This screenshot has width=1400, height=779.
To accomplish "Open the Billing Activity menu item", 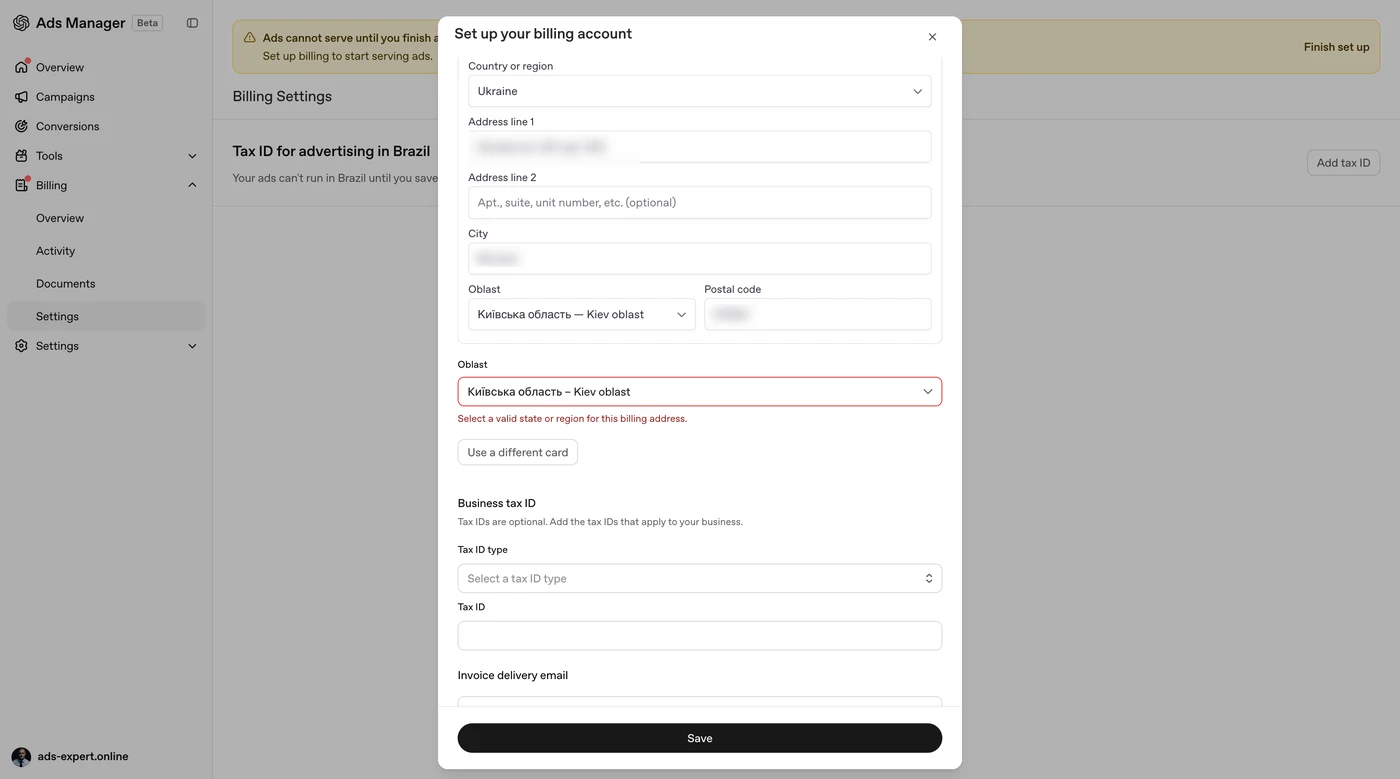I will (55, 251).
